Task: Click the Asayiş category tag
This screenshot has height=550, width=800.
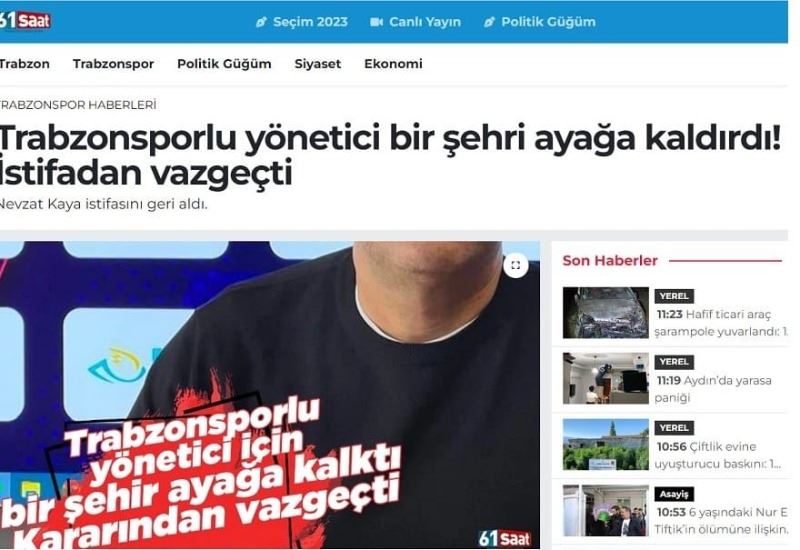Action: tap(673, 494)
